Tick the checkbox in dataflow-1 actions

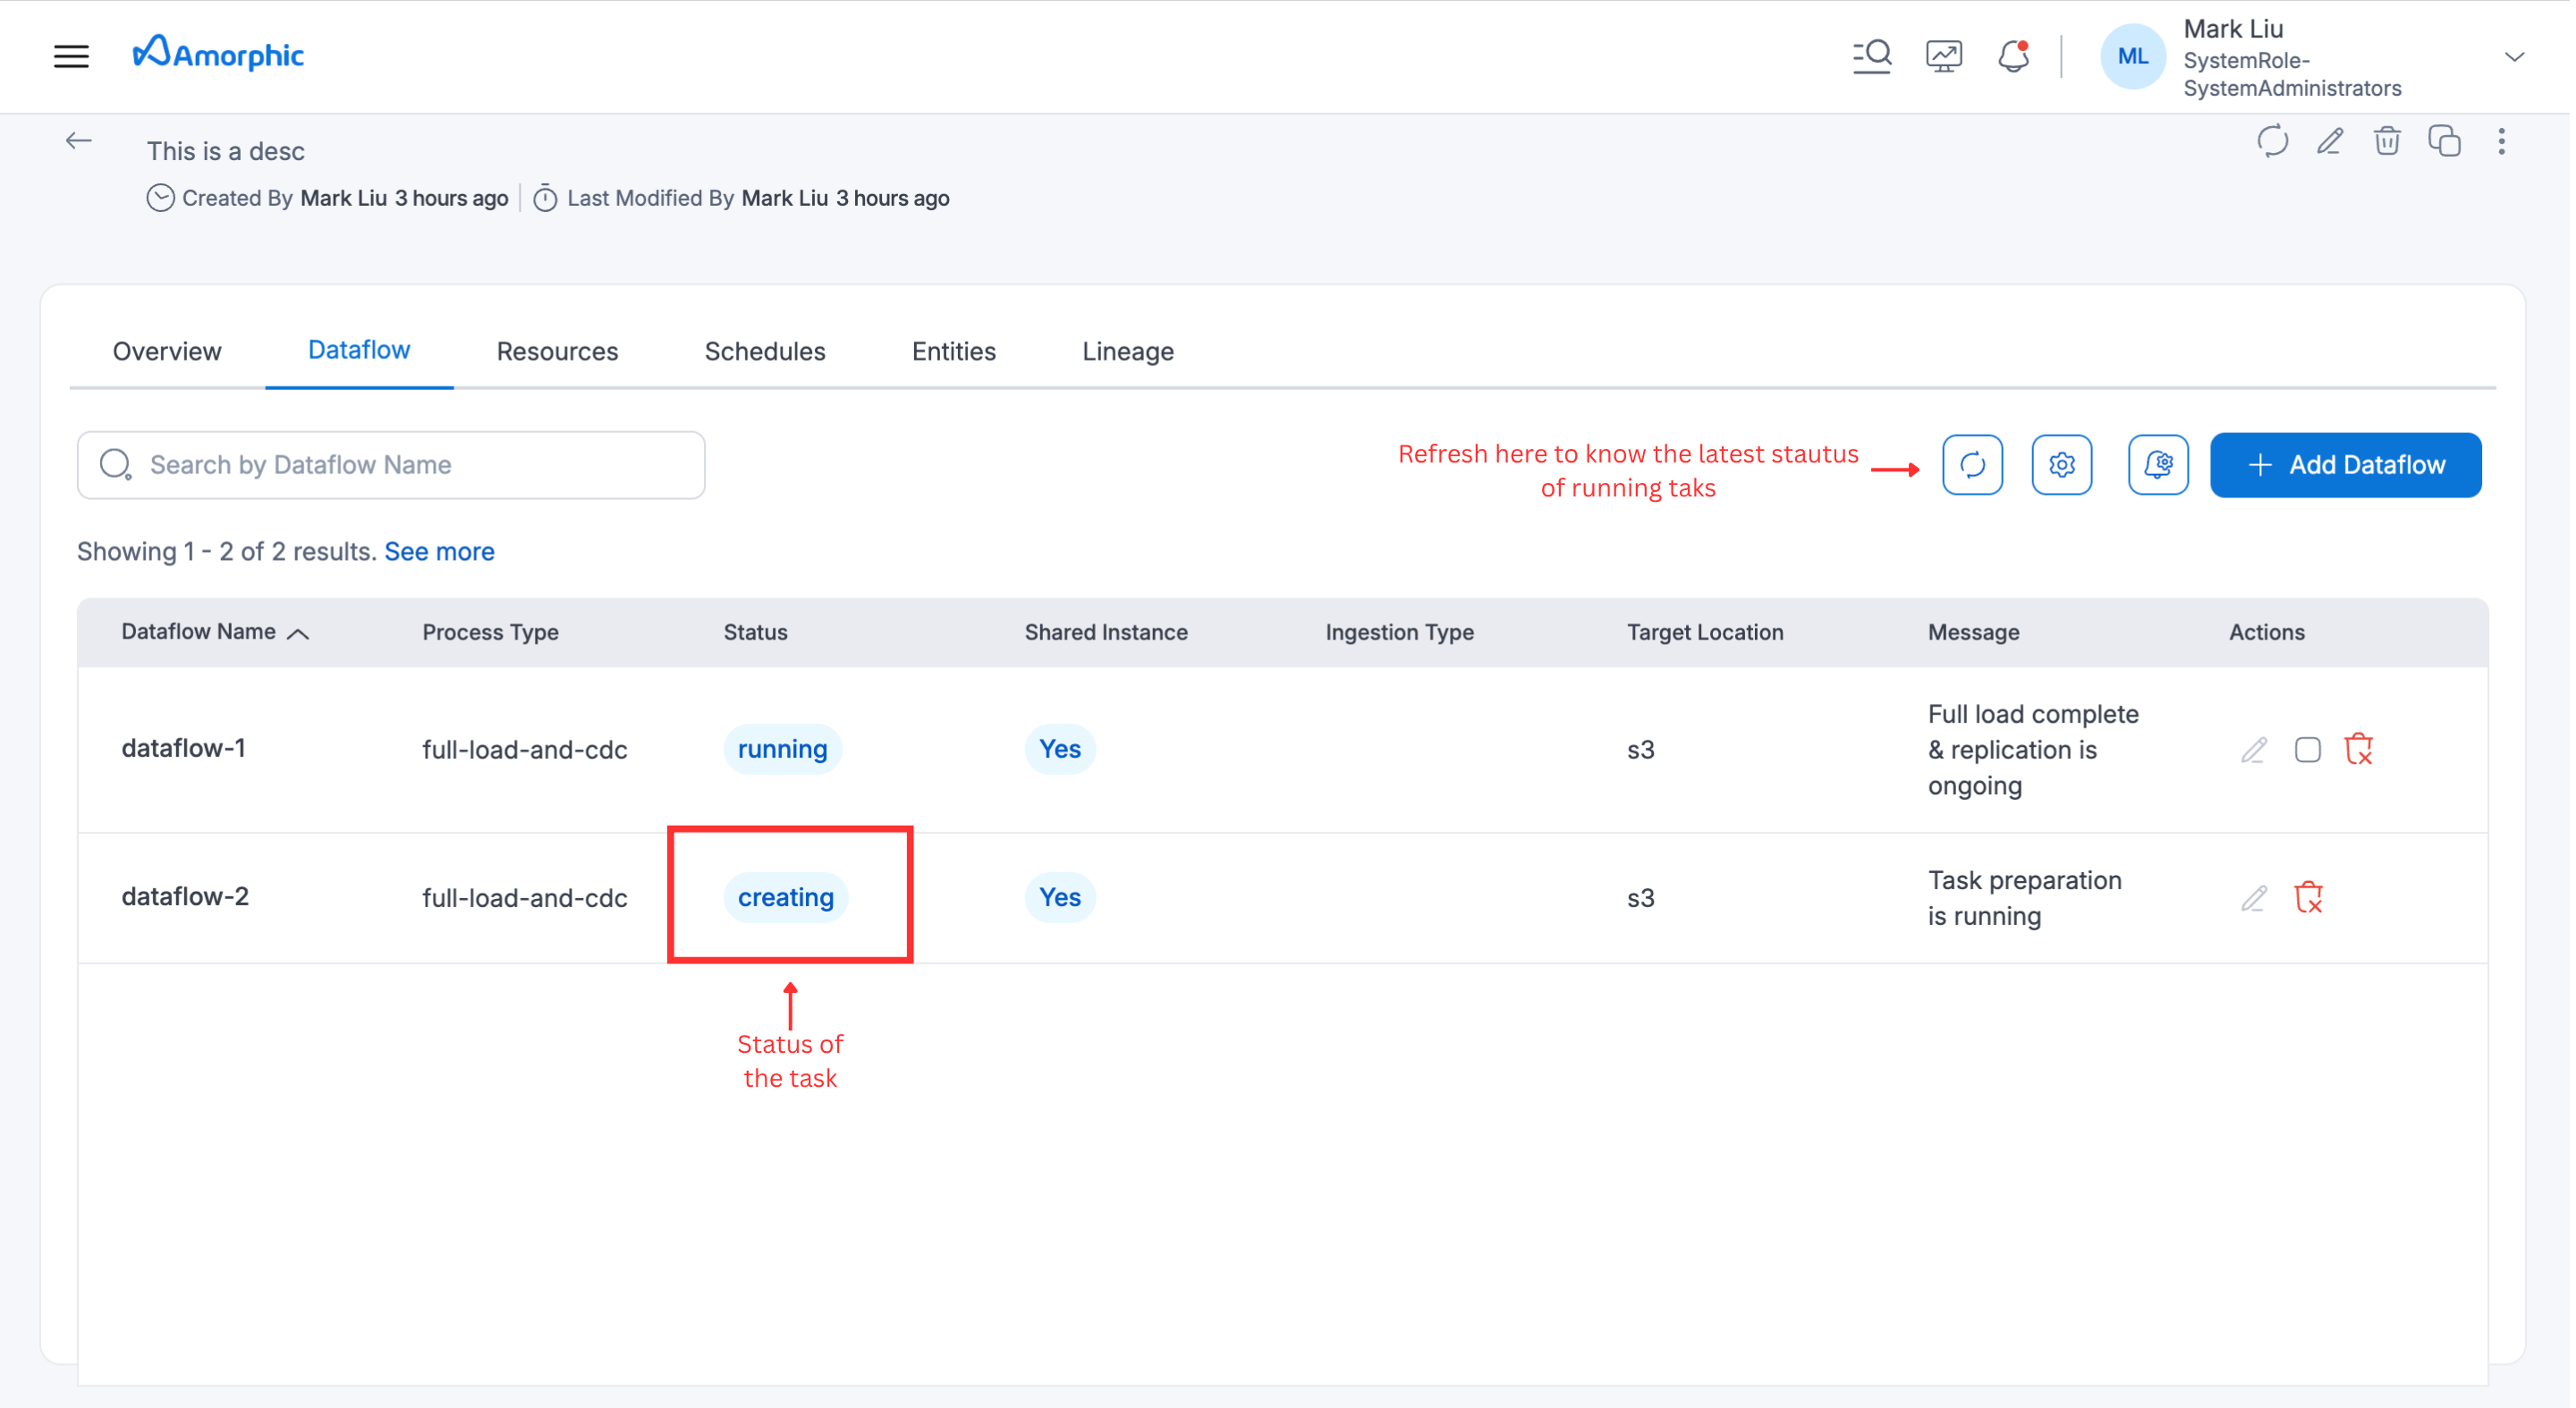pos(2308,748)
